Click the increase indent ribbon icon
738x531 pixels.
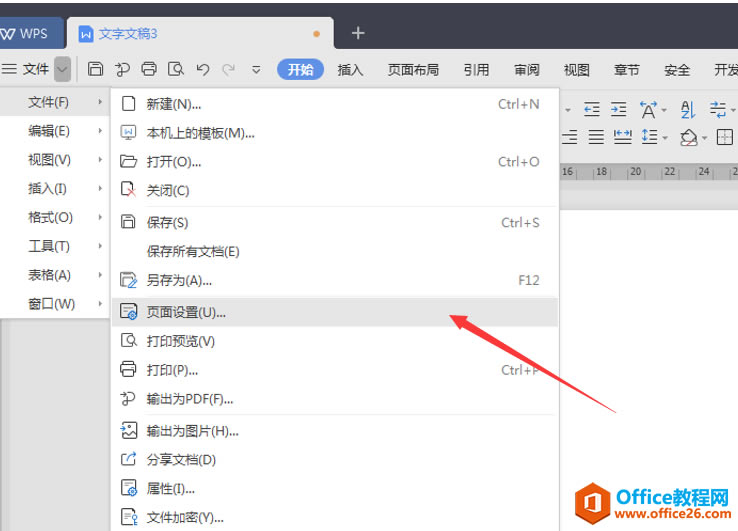[618, 109]
